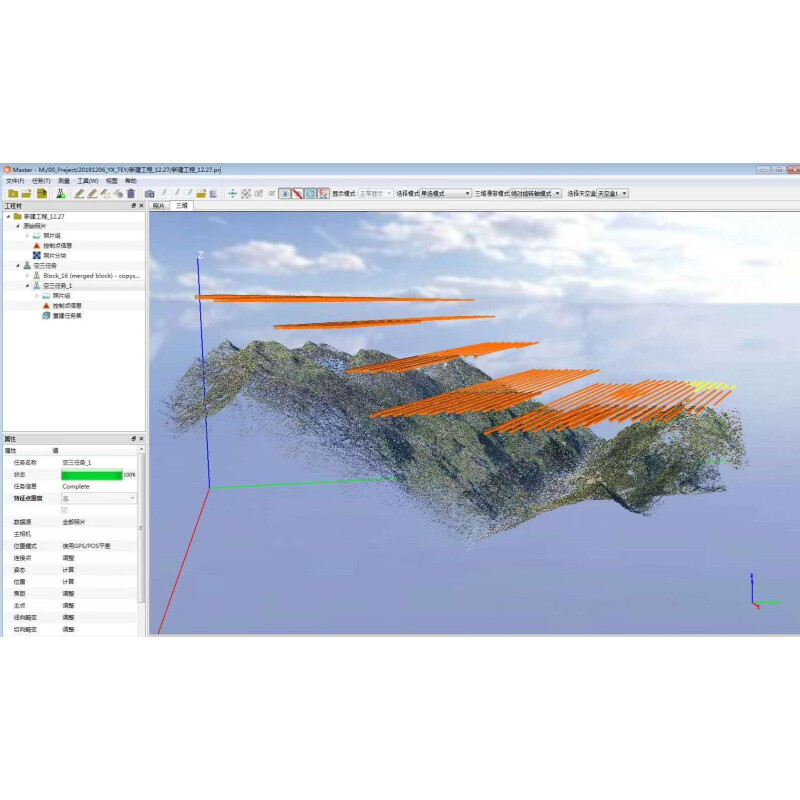Toggle the red diagonal line toolbar button
Viewport: 800px width, 800px height.
[297, 193]
